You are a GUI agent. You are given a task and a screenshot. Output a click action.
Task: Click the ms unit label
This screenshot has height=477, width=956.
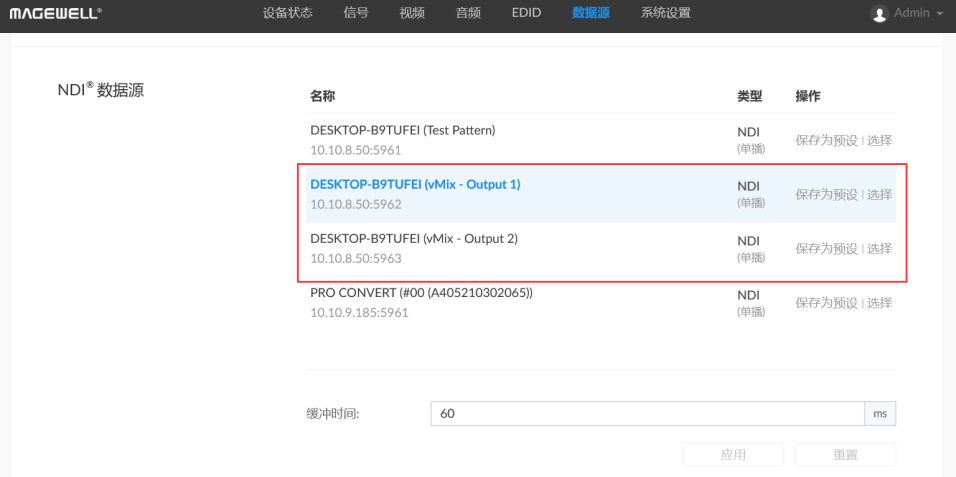pyautogui.click(x=880, y=414)
